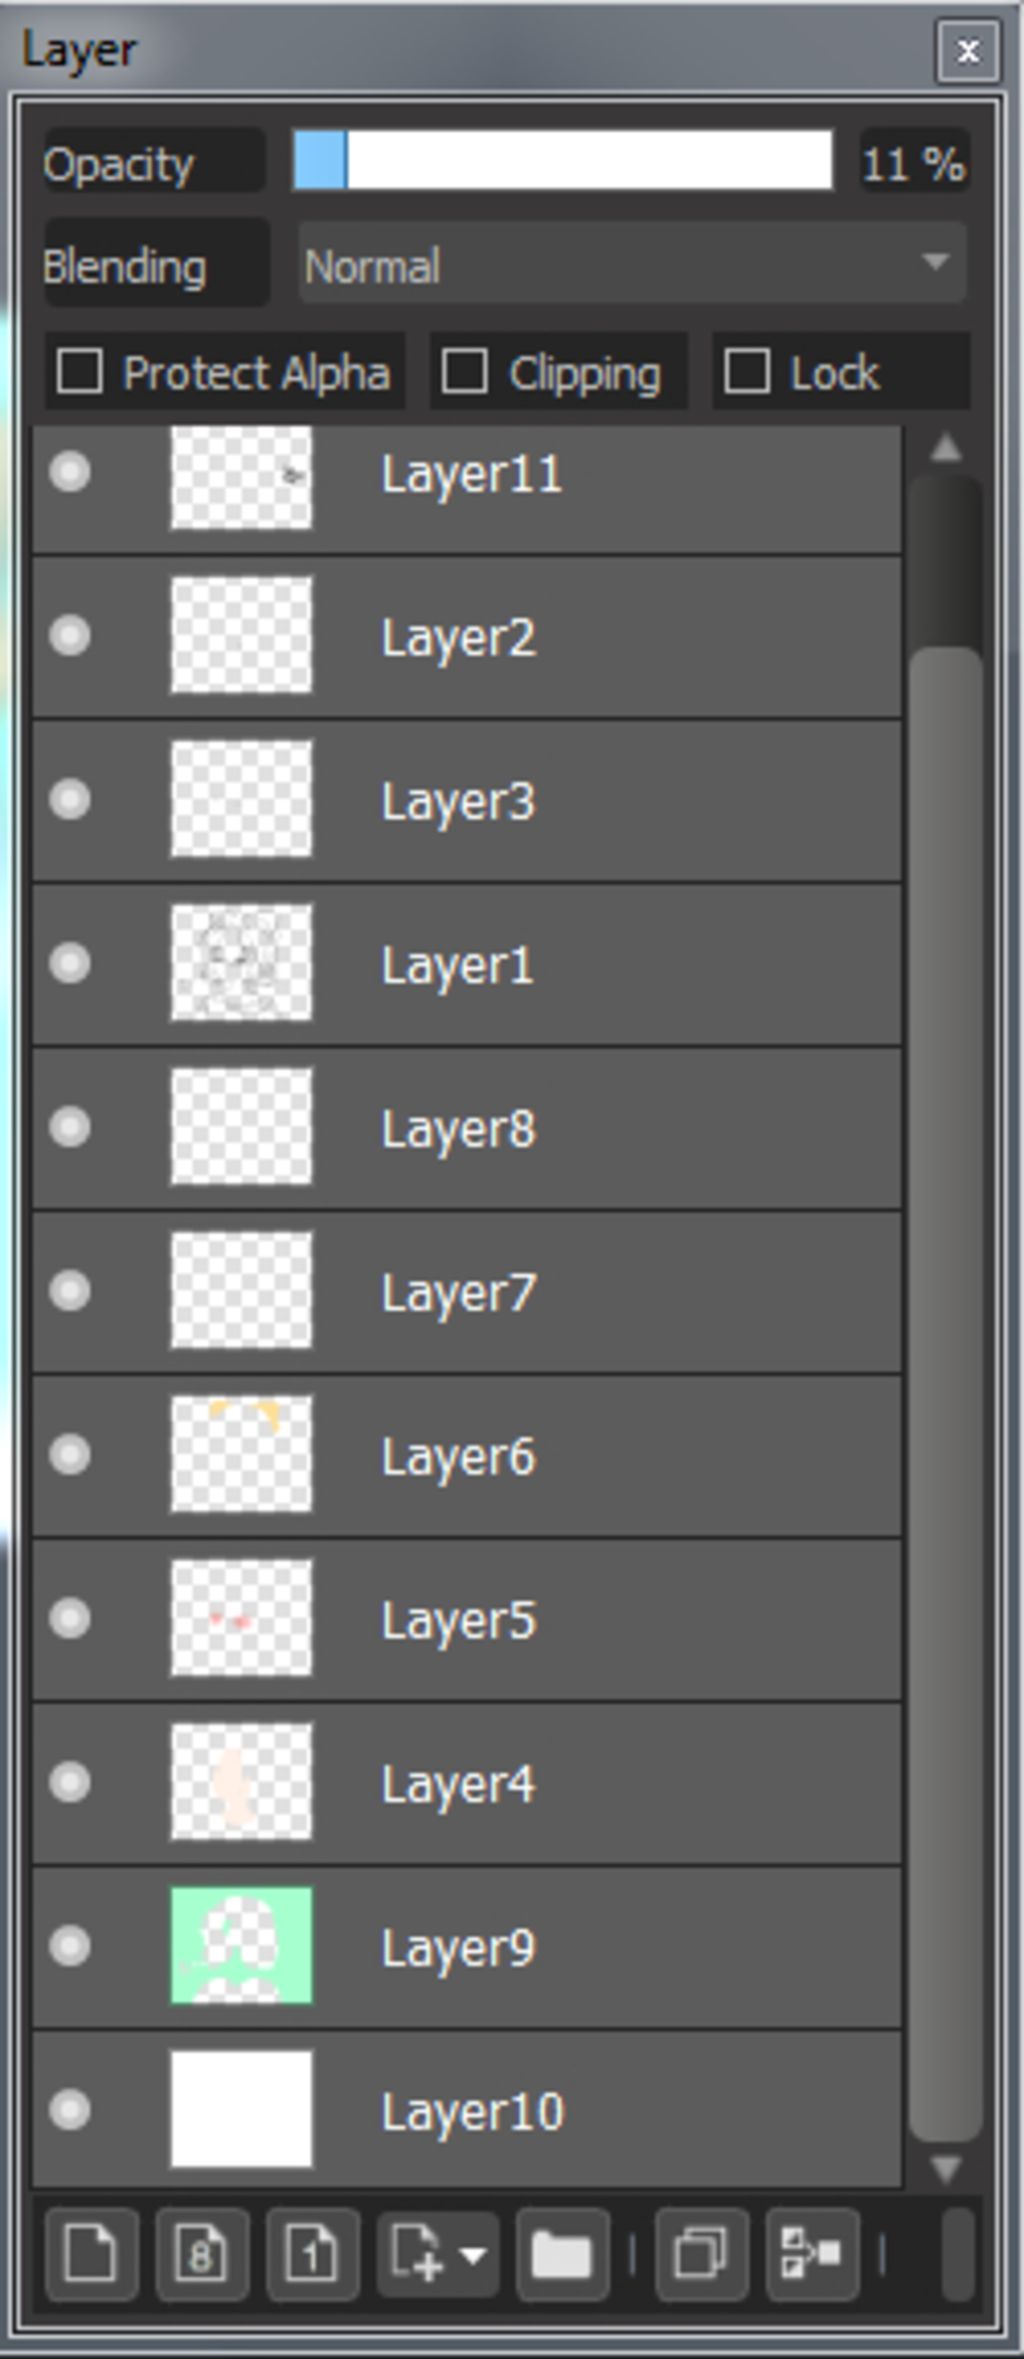Add a new 1-bit layer
The height and width of the screenshot is (2359, 1024).
[x=313, y=2254]
